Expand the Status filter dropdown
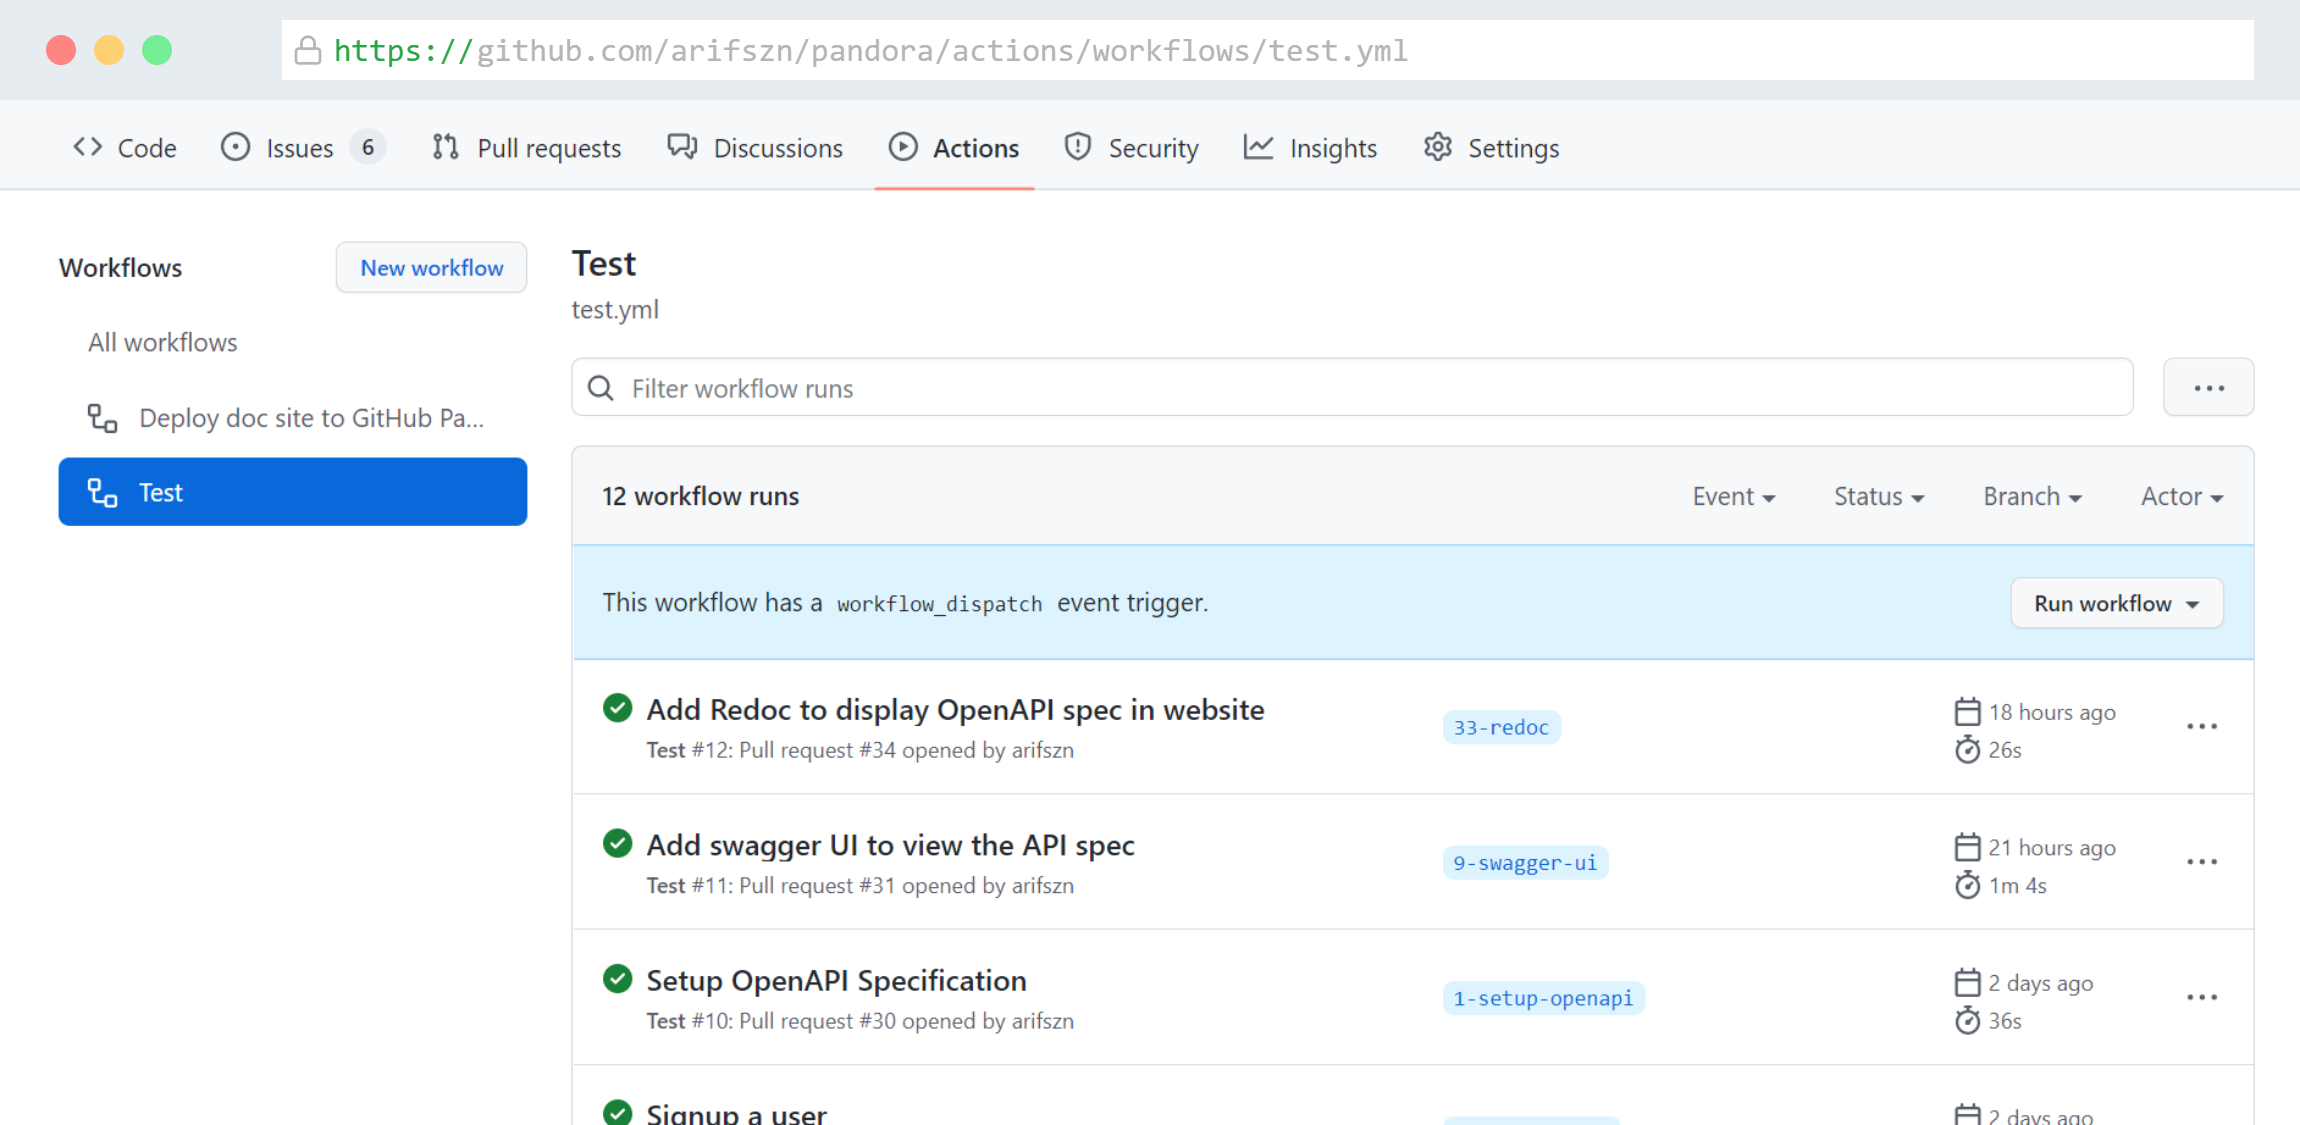The image size is (2300, 1125). [1878, 496]
